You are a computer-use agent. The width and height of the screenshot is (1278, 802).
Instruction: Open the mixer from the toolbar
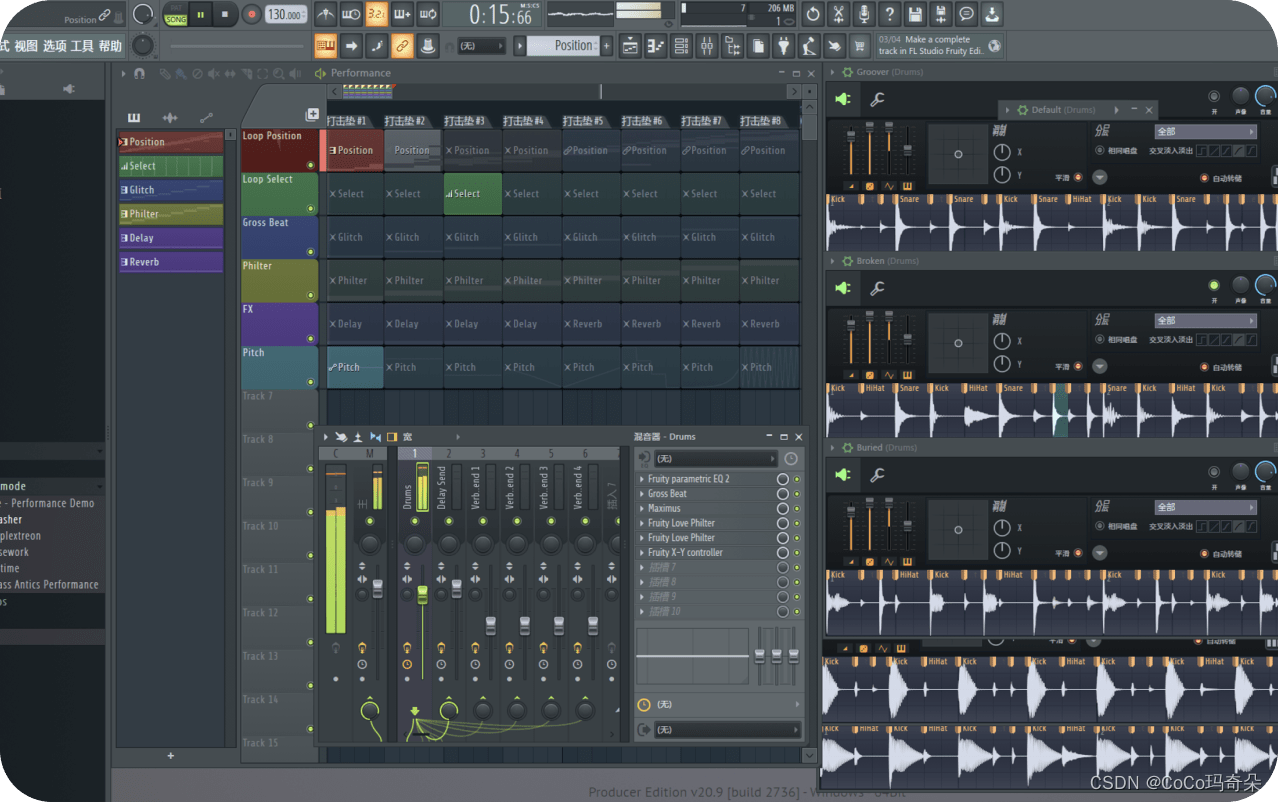point(707,46)
